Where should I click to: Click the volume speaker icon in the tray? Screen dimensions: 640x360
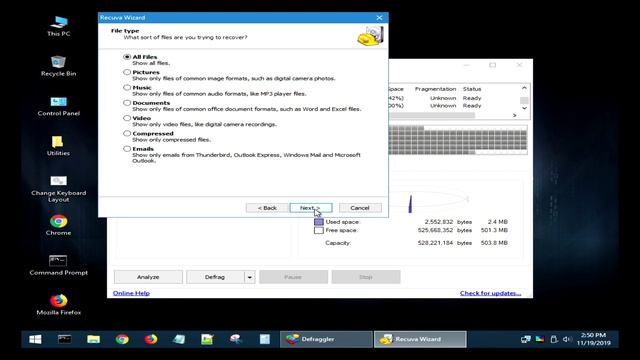point(567,339)
